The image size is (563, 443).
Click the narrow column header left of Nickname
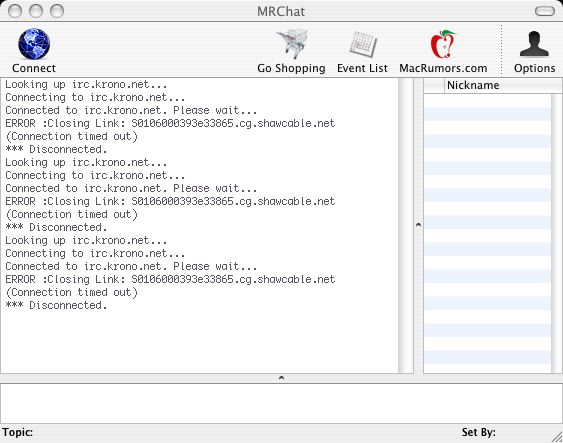434,85
